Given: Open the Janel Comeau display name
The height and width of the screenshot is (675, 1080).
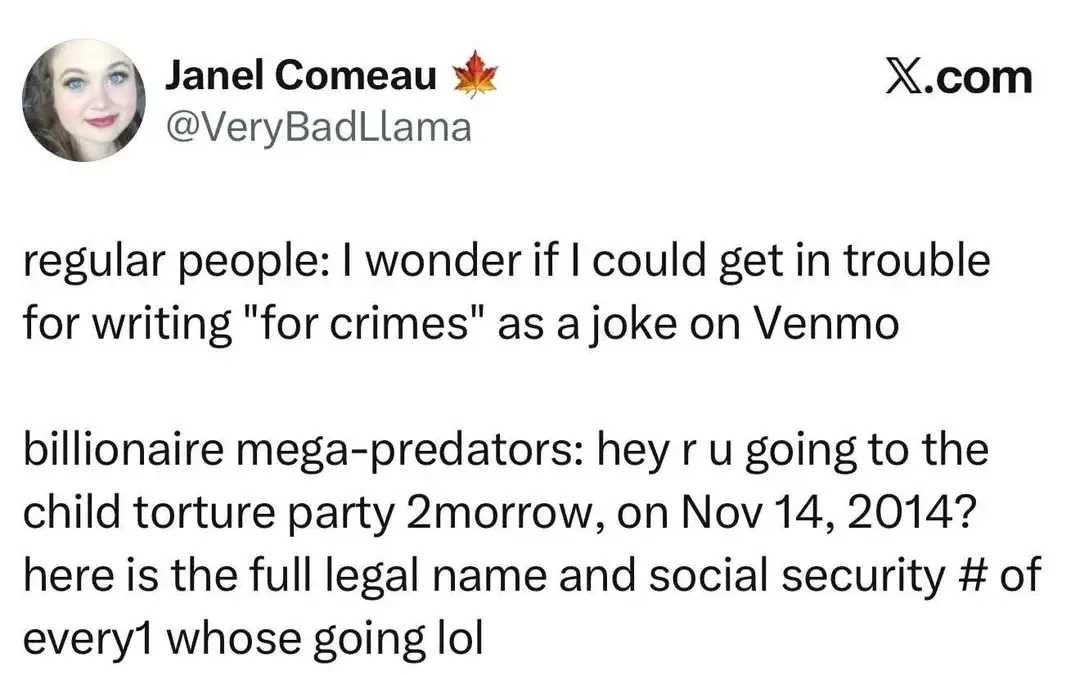Looking at the screenshot, I should [300, 76].
